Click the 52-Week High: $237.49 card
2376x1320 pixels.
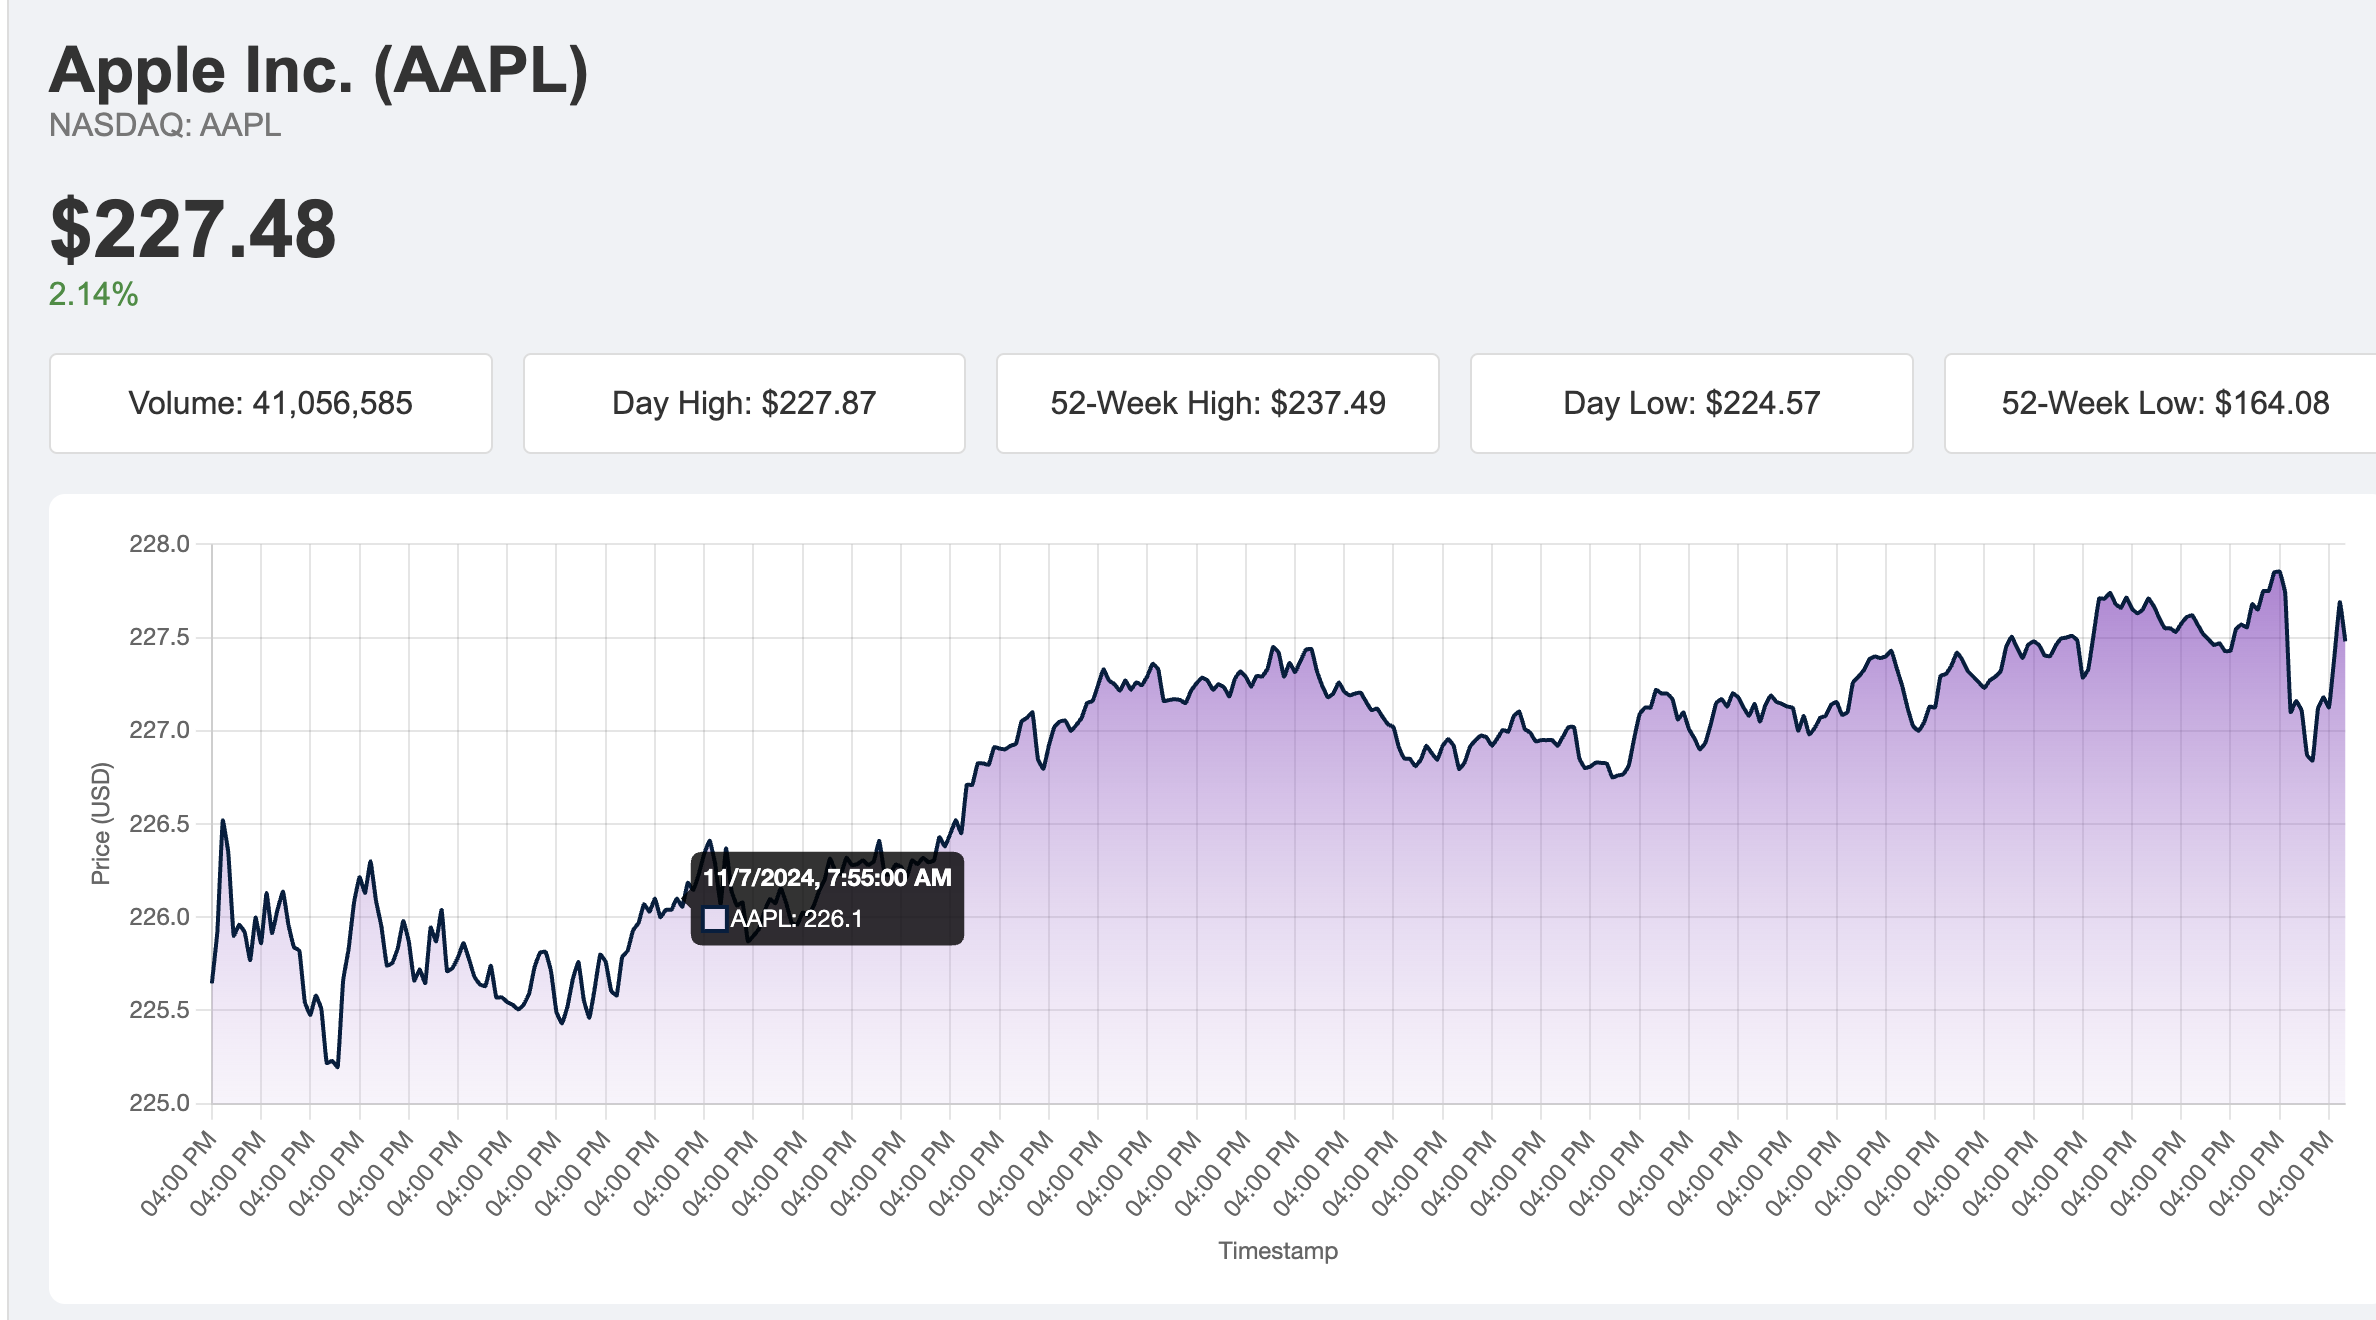1217,403
